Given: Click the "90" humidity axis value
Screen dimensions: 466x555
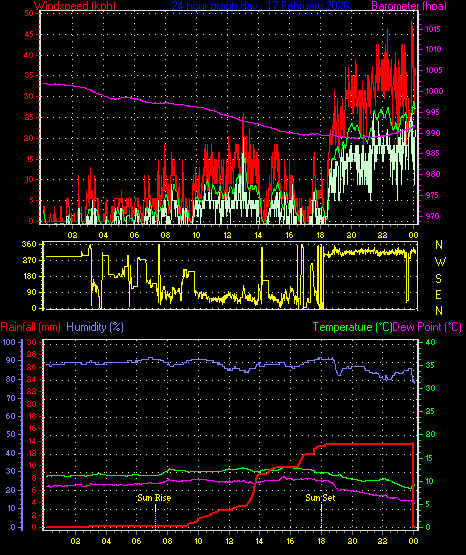Looking at the screenshot, I should click(11, 360).
